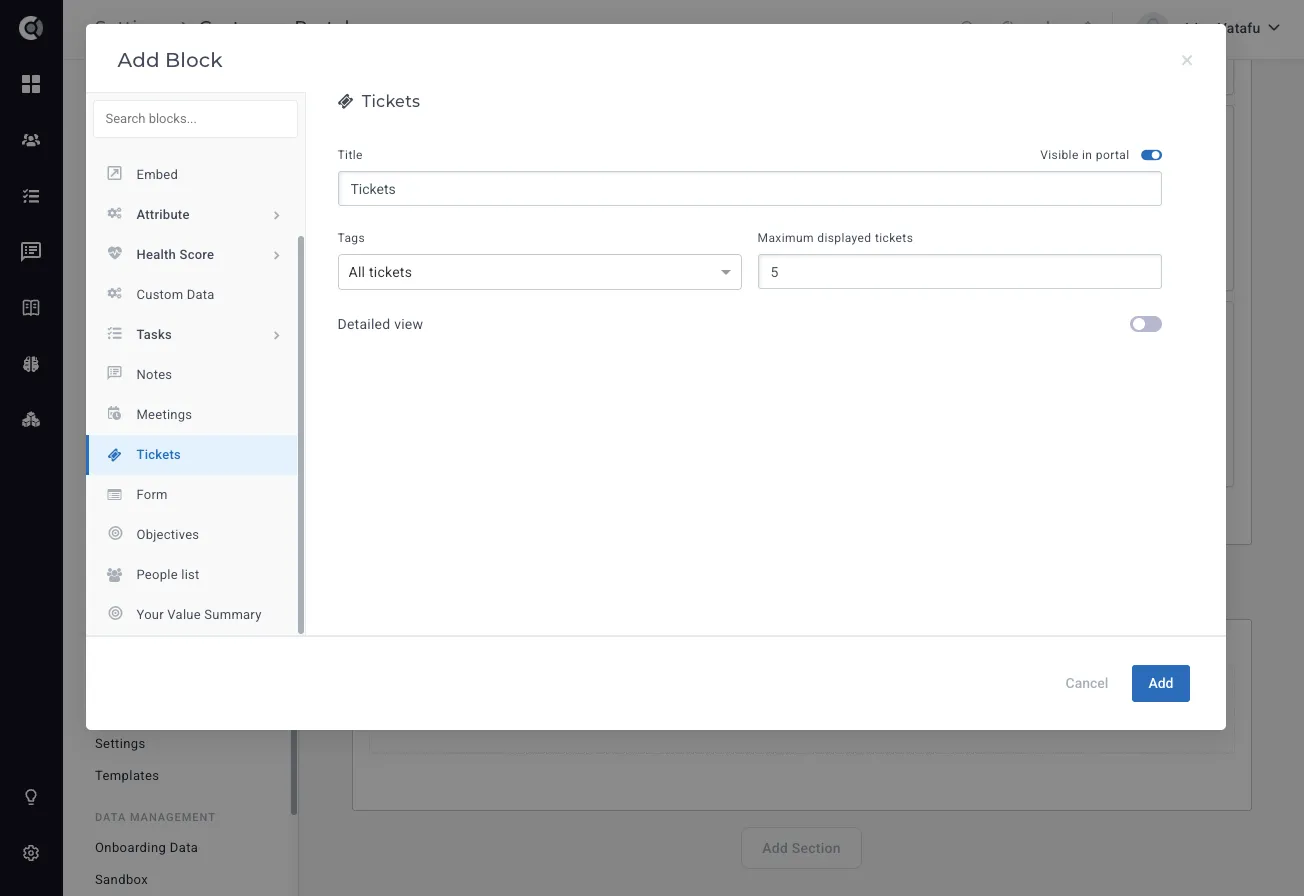Click the Attribute gears icon
Image resolution: width=1304 pixels, height=896 pixels.
(x=115, y=214)
